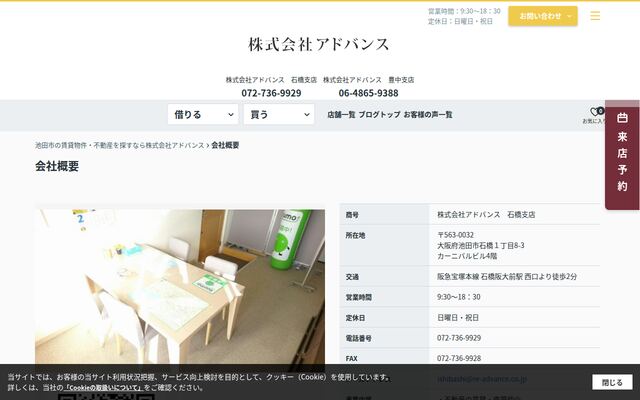The width and height of the screenshot is (640, 400).
Task: Open the 買う dropdown
Action: [279, 114]
